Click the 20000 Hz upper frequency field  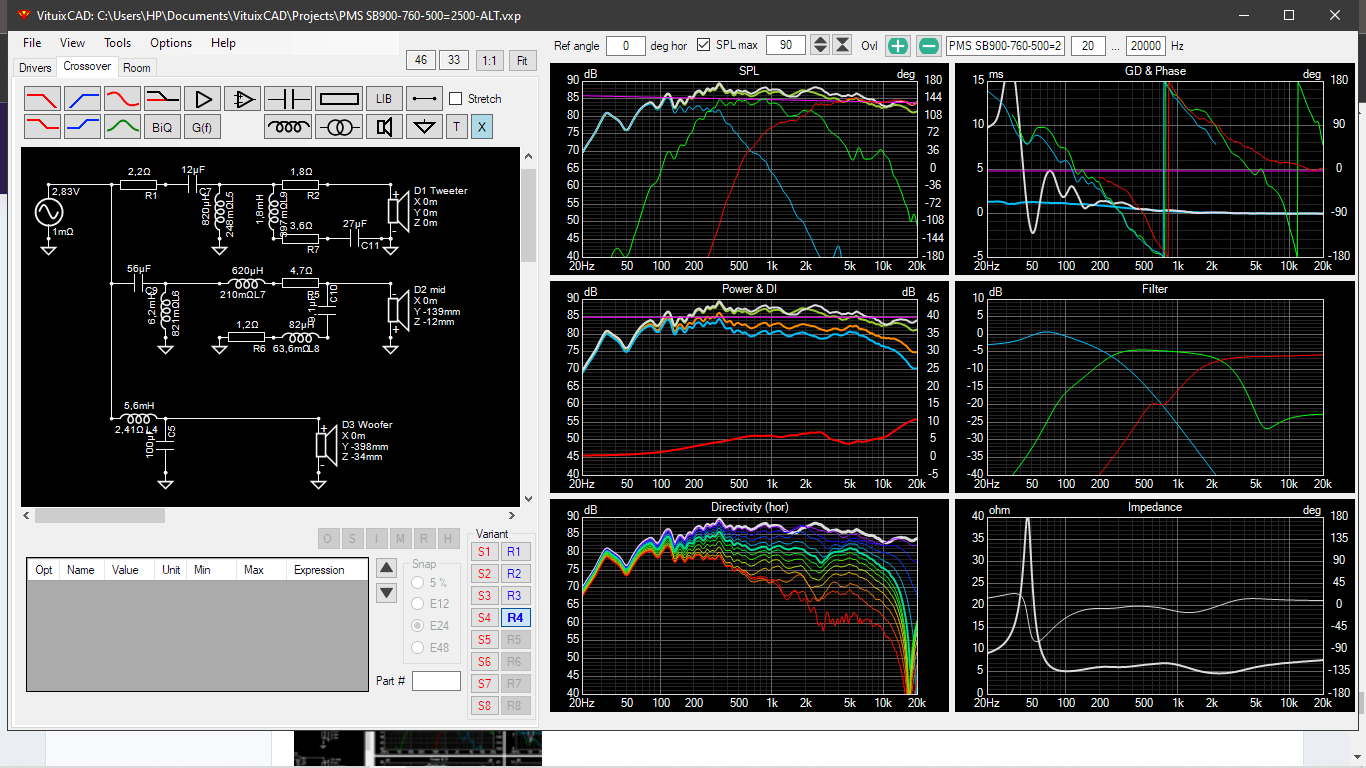tap(1146, 46)
